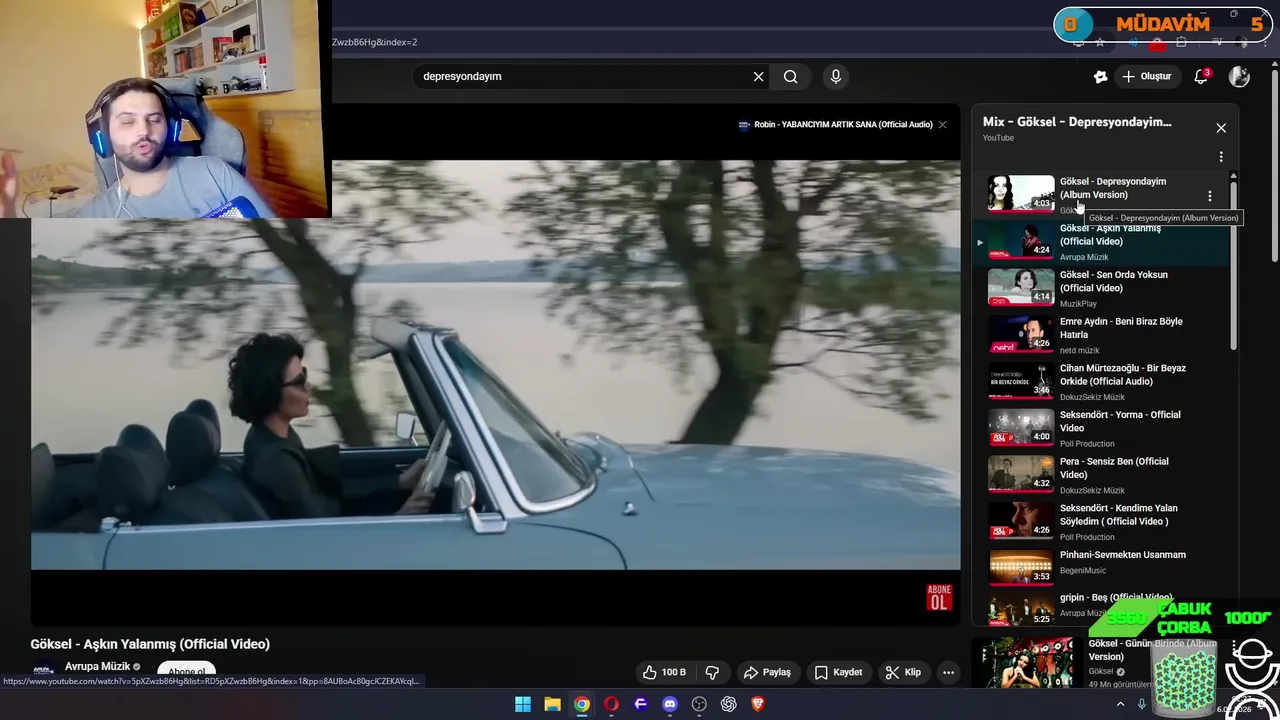Open ChatGPT app from taskbar
Image resolution: width=1280 pixels, height=720 pixels.
tap(728, 704)
